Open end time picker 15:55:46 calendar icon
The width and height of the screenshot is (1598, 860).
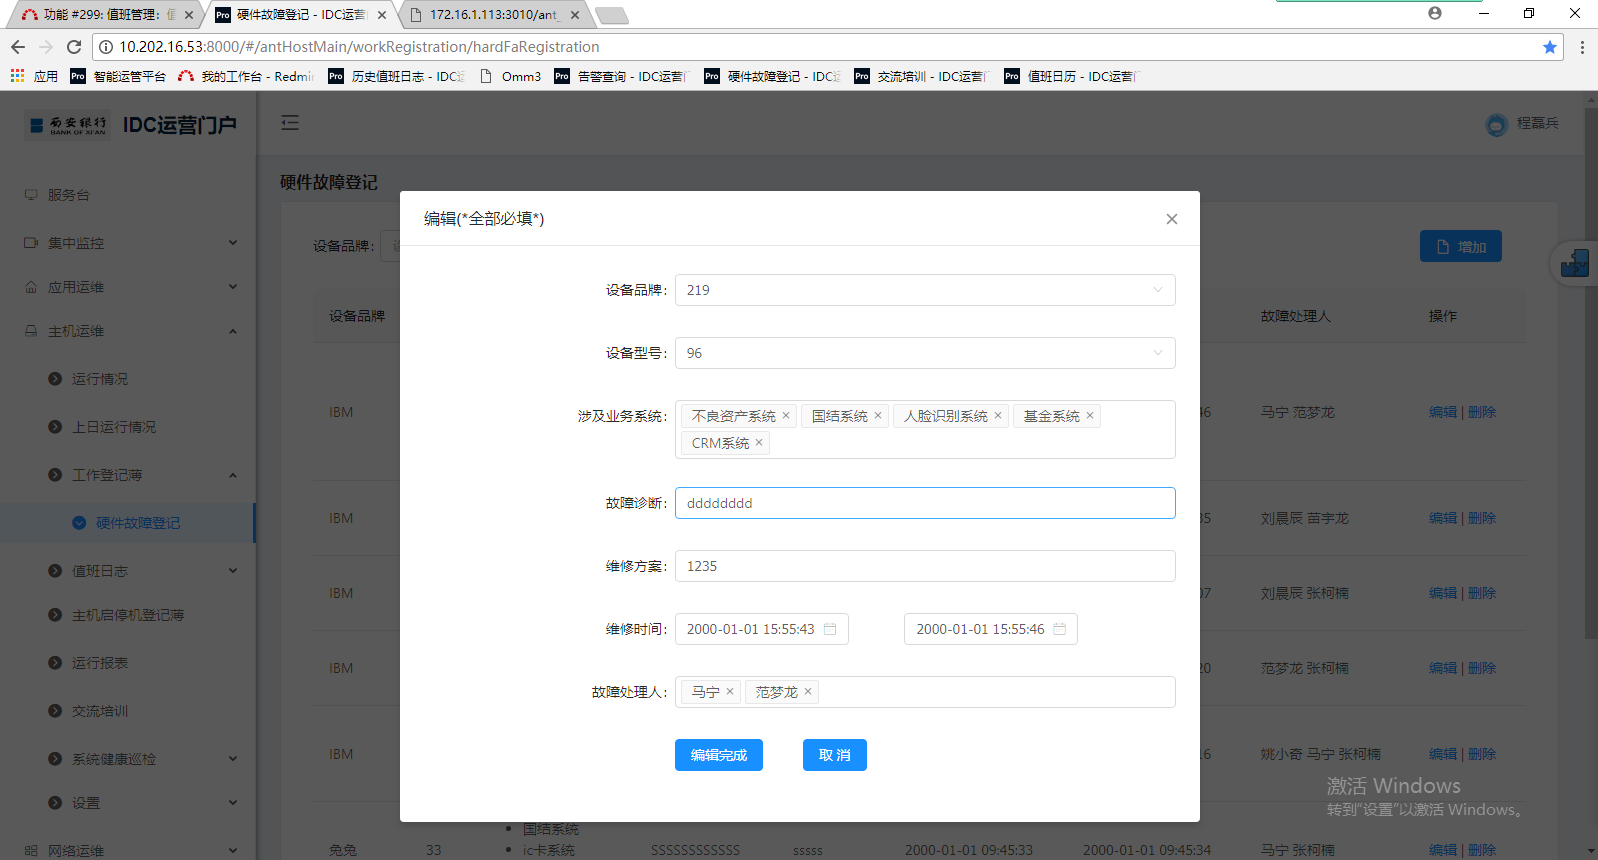coord(1060,629)
